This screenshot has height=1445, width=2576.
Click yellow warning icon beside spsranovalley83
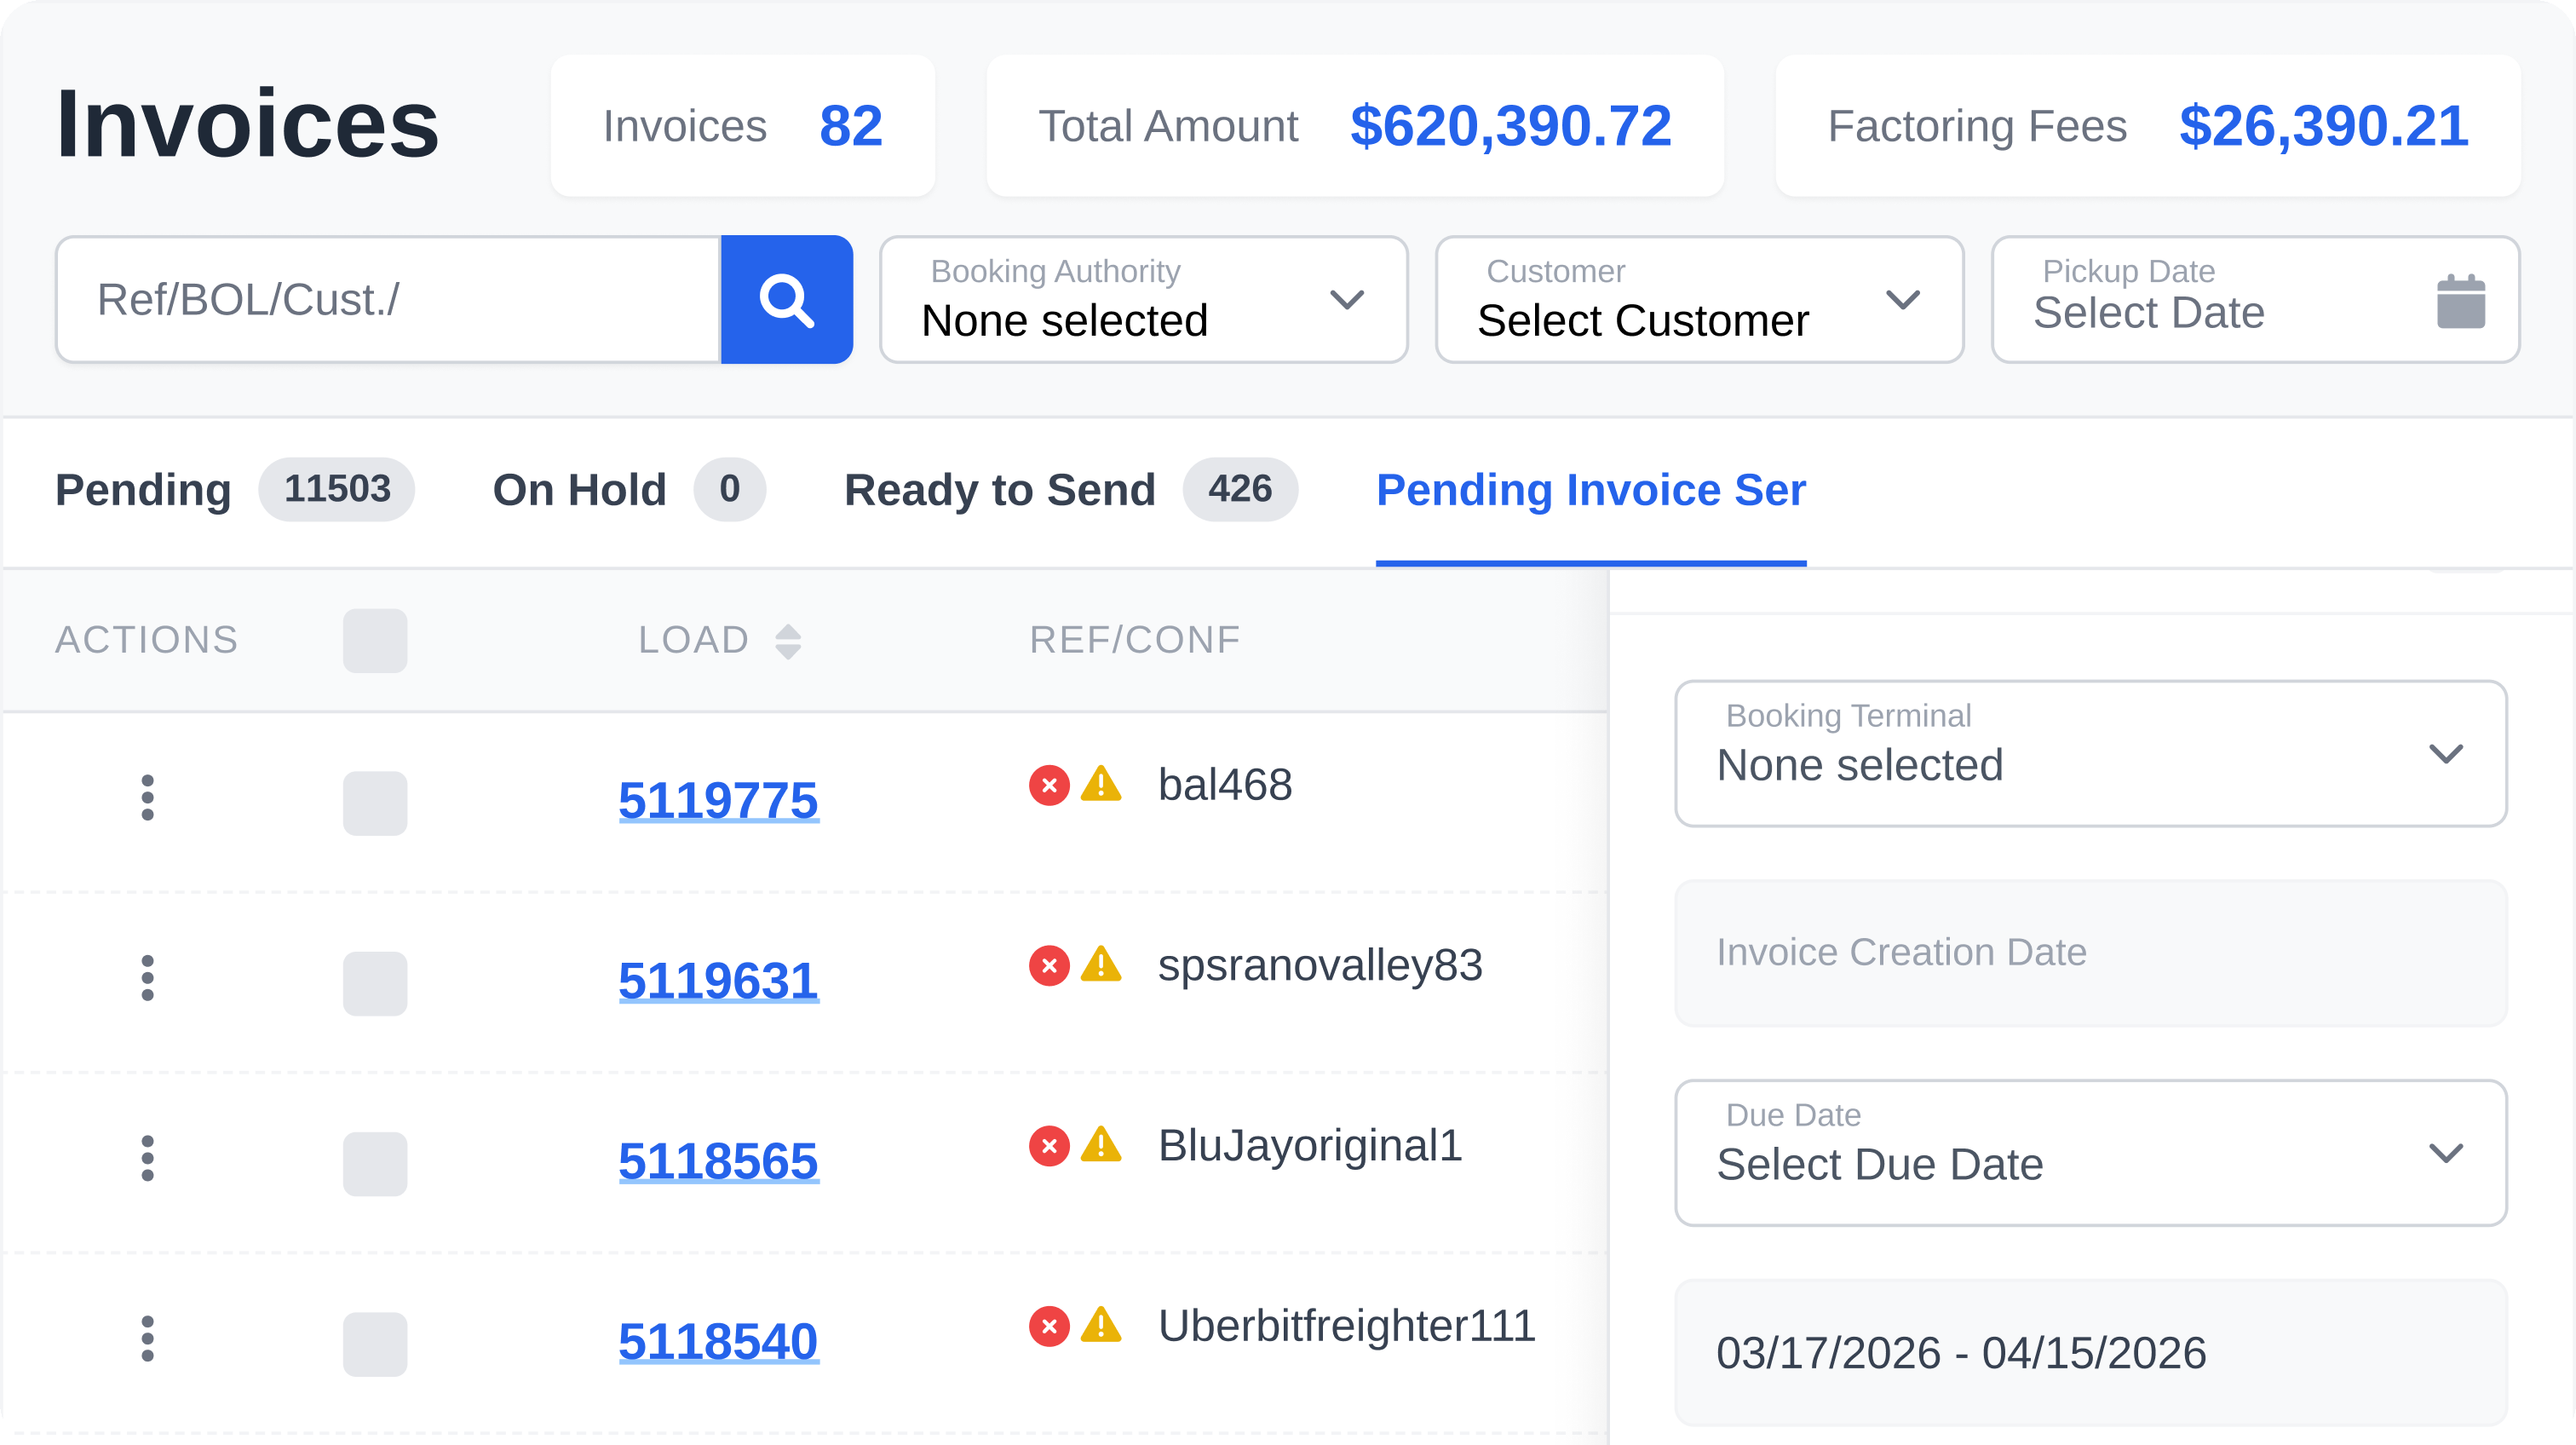(1101, 964)
